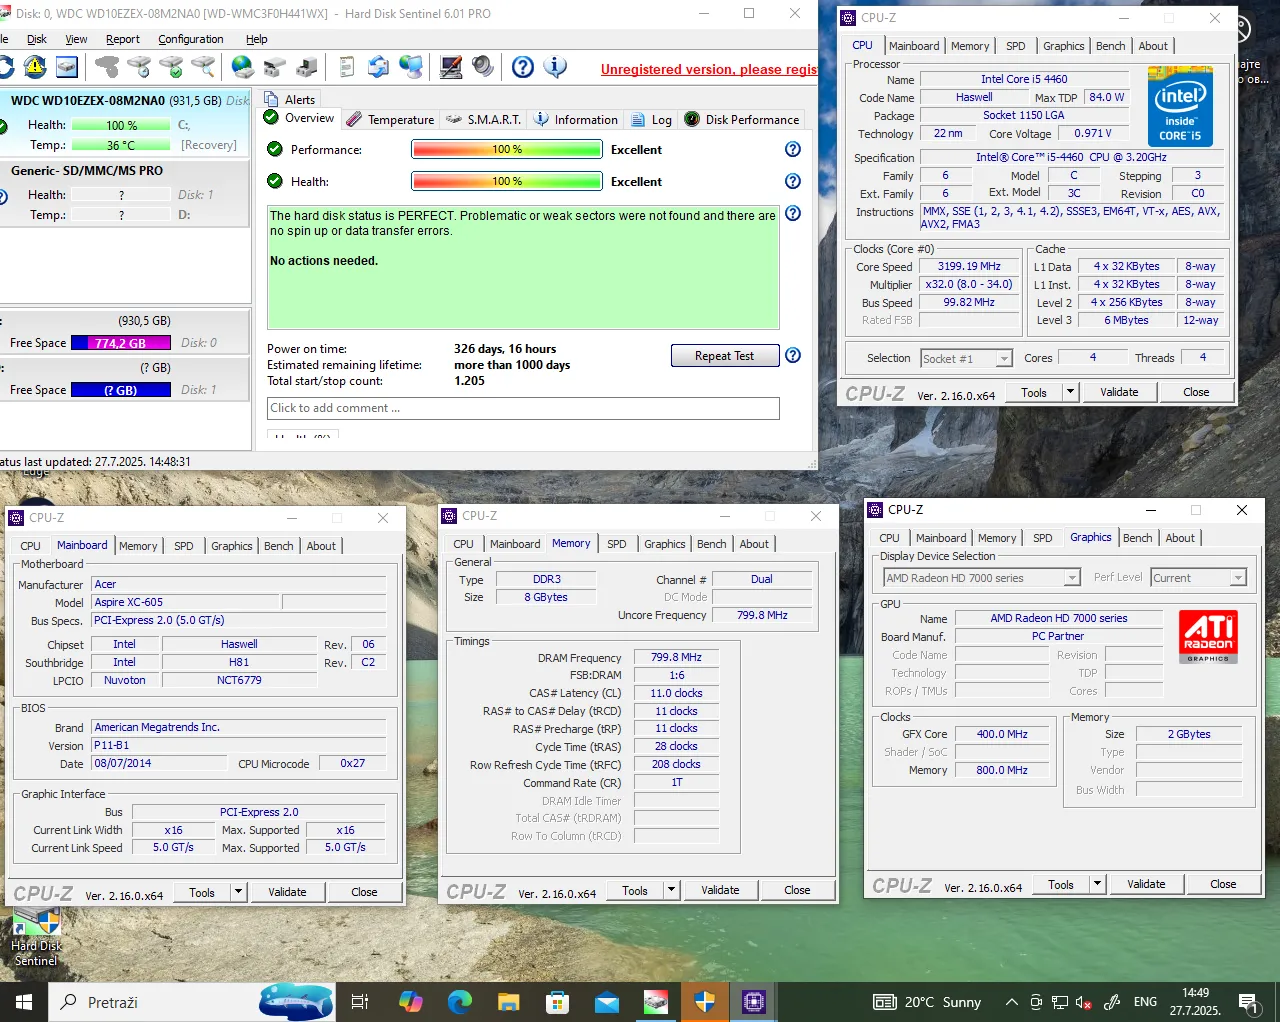Click the refresh arrows toolbar icon

[x=378, y=67]
